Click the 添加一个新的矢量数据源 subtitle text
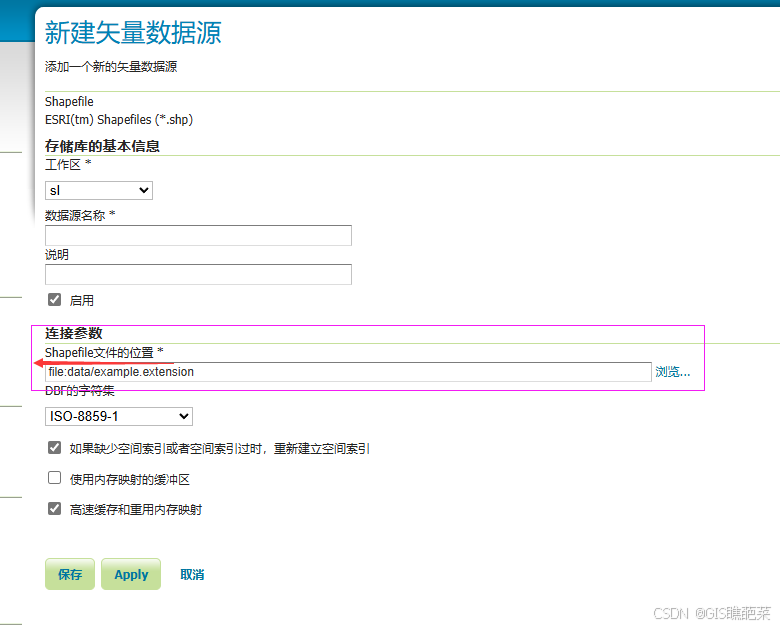 (x=111, y=67)
